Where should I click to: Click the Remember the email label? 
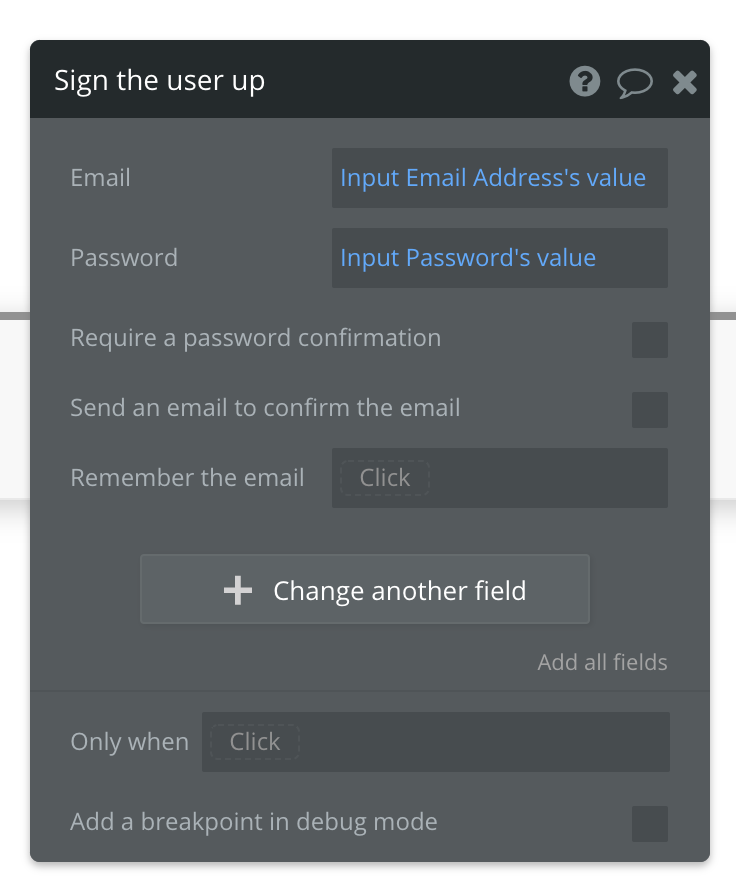[187, 478]
